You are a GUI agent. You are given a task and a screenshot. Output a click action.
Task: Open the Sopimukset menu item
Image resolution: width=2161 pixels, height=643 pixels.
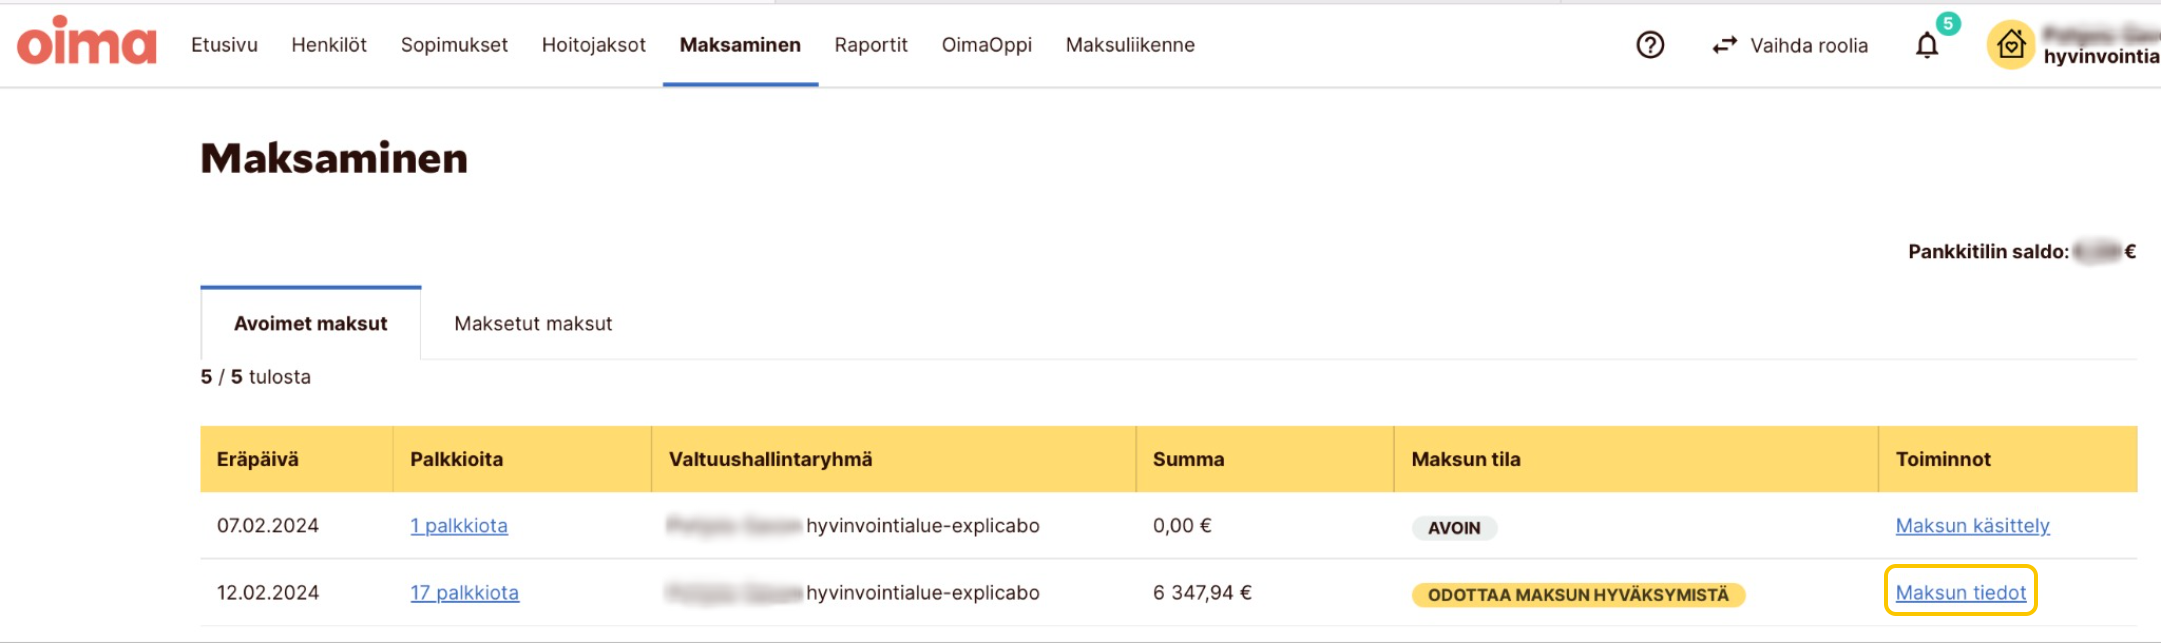[x=454, y=45]
